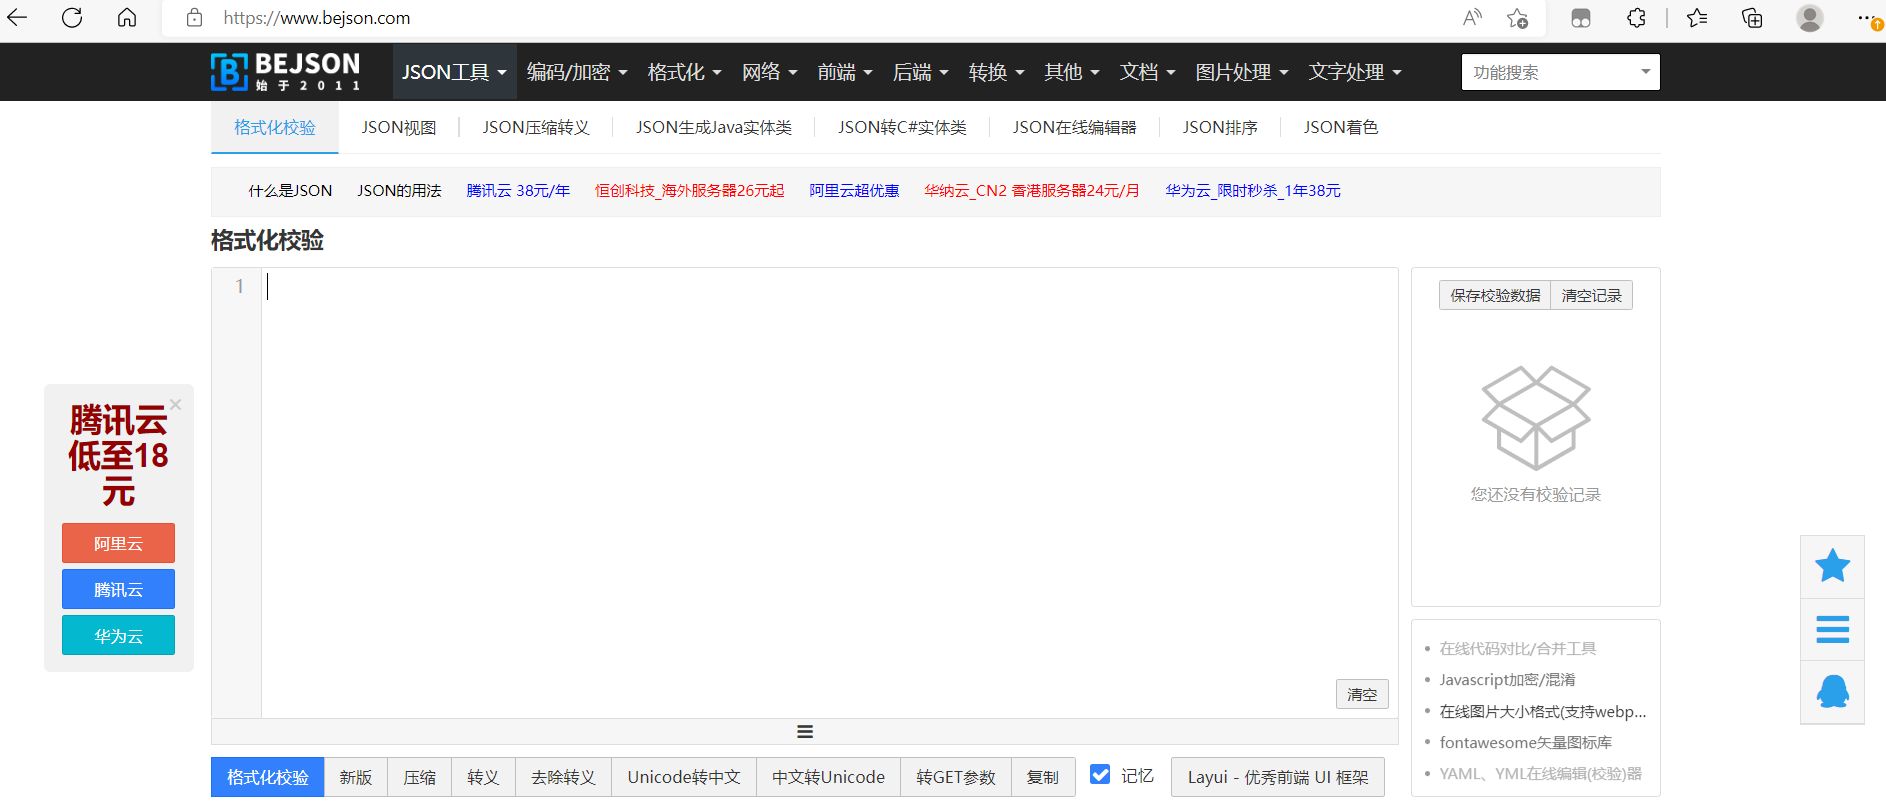This screenshot has height=808, width=1886.
Task: Expand the 前端 dropdown menu
Action: point(845,72)
